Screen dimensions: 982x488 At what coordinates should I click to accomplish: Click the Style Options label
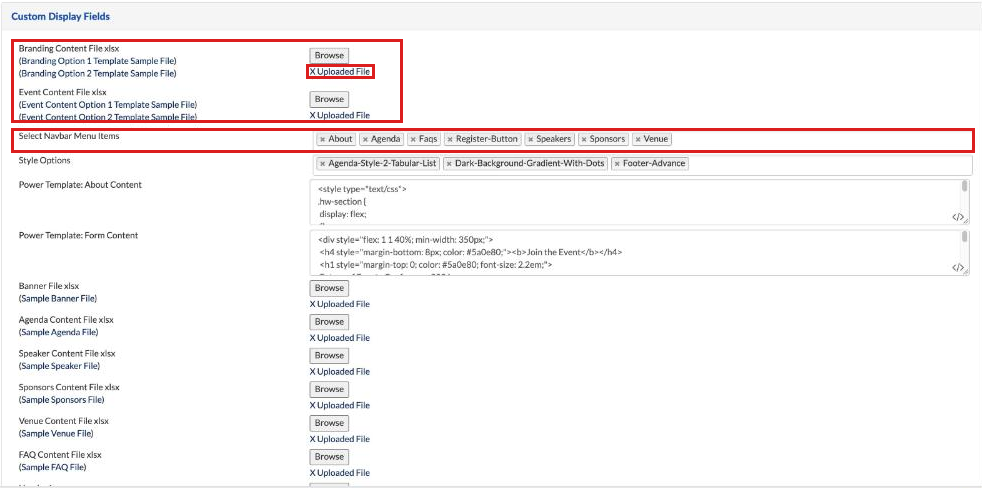[44, 160]
